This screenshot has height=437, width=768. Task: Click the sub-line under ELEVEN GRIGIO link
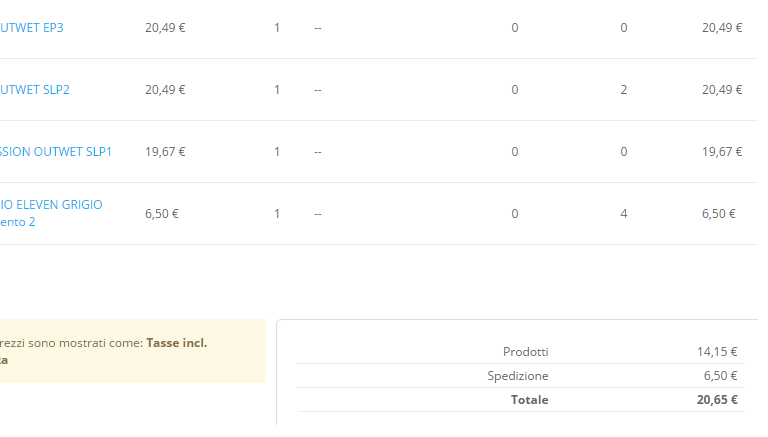pyautogui.click(x=18, y=222)
